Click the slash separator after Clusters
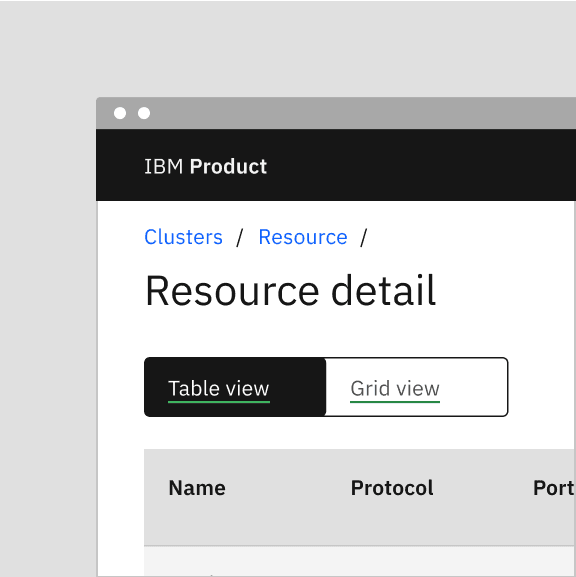The height and width of the screenshot is (577, 576). (x=240, y=238)
